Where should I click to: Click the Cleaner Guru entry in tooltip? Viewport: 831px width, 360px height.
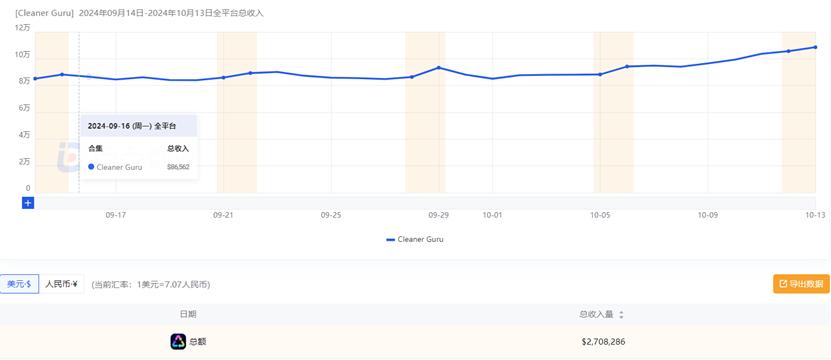[x=115, y=167]
